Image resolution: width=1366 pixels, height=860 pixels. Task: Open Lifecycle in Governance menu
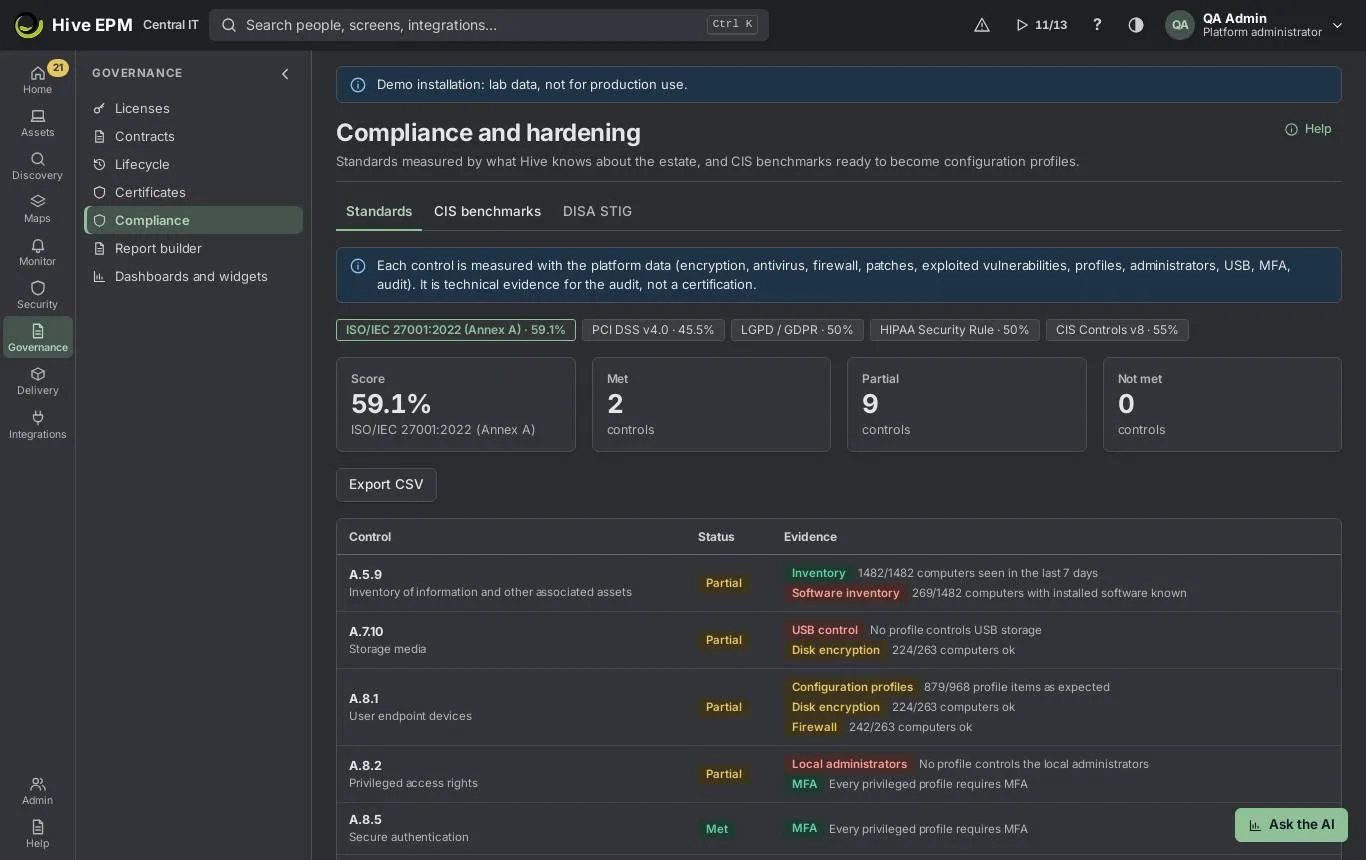coord(193,164)
